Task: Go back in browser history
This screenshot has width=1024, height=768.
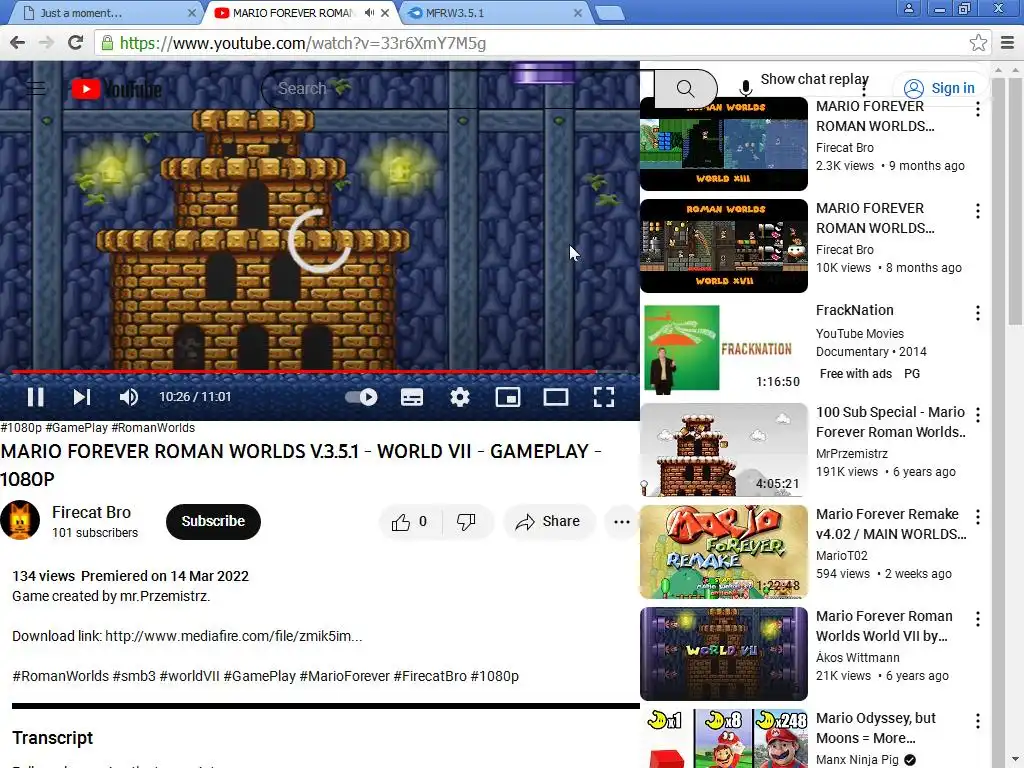Action: point(18,43)
